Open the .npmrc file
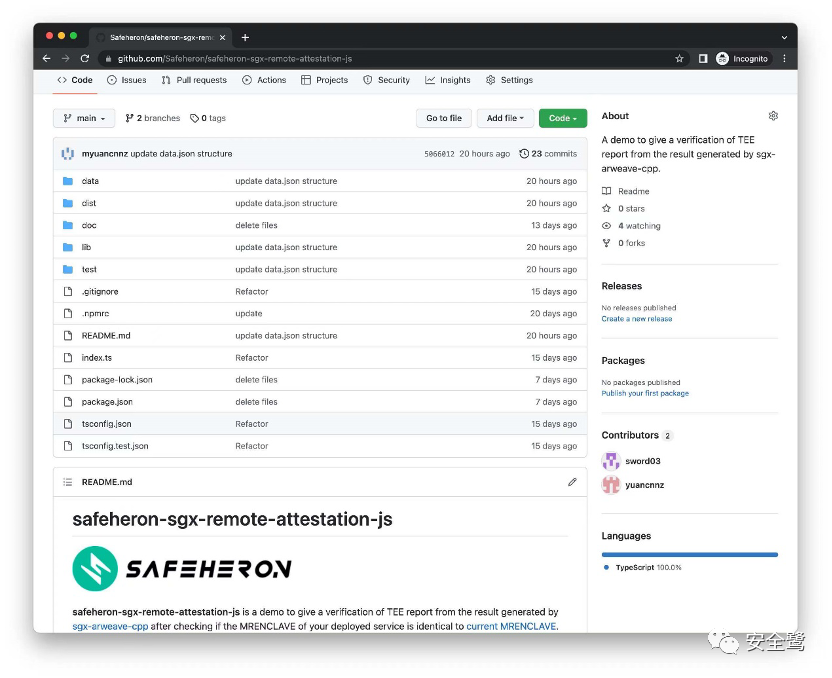Viewport: 832px width, 678px height. [x=96, y=314]
